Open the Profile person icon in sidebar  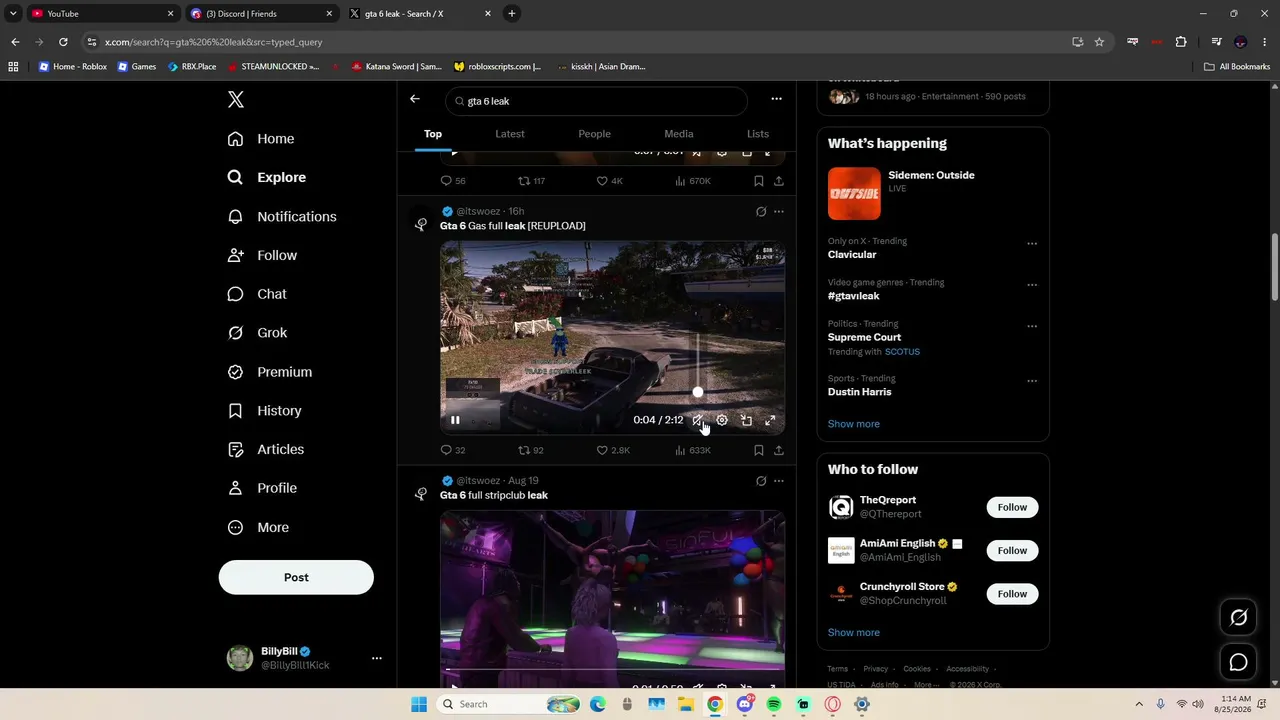tap(235, 488)
